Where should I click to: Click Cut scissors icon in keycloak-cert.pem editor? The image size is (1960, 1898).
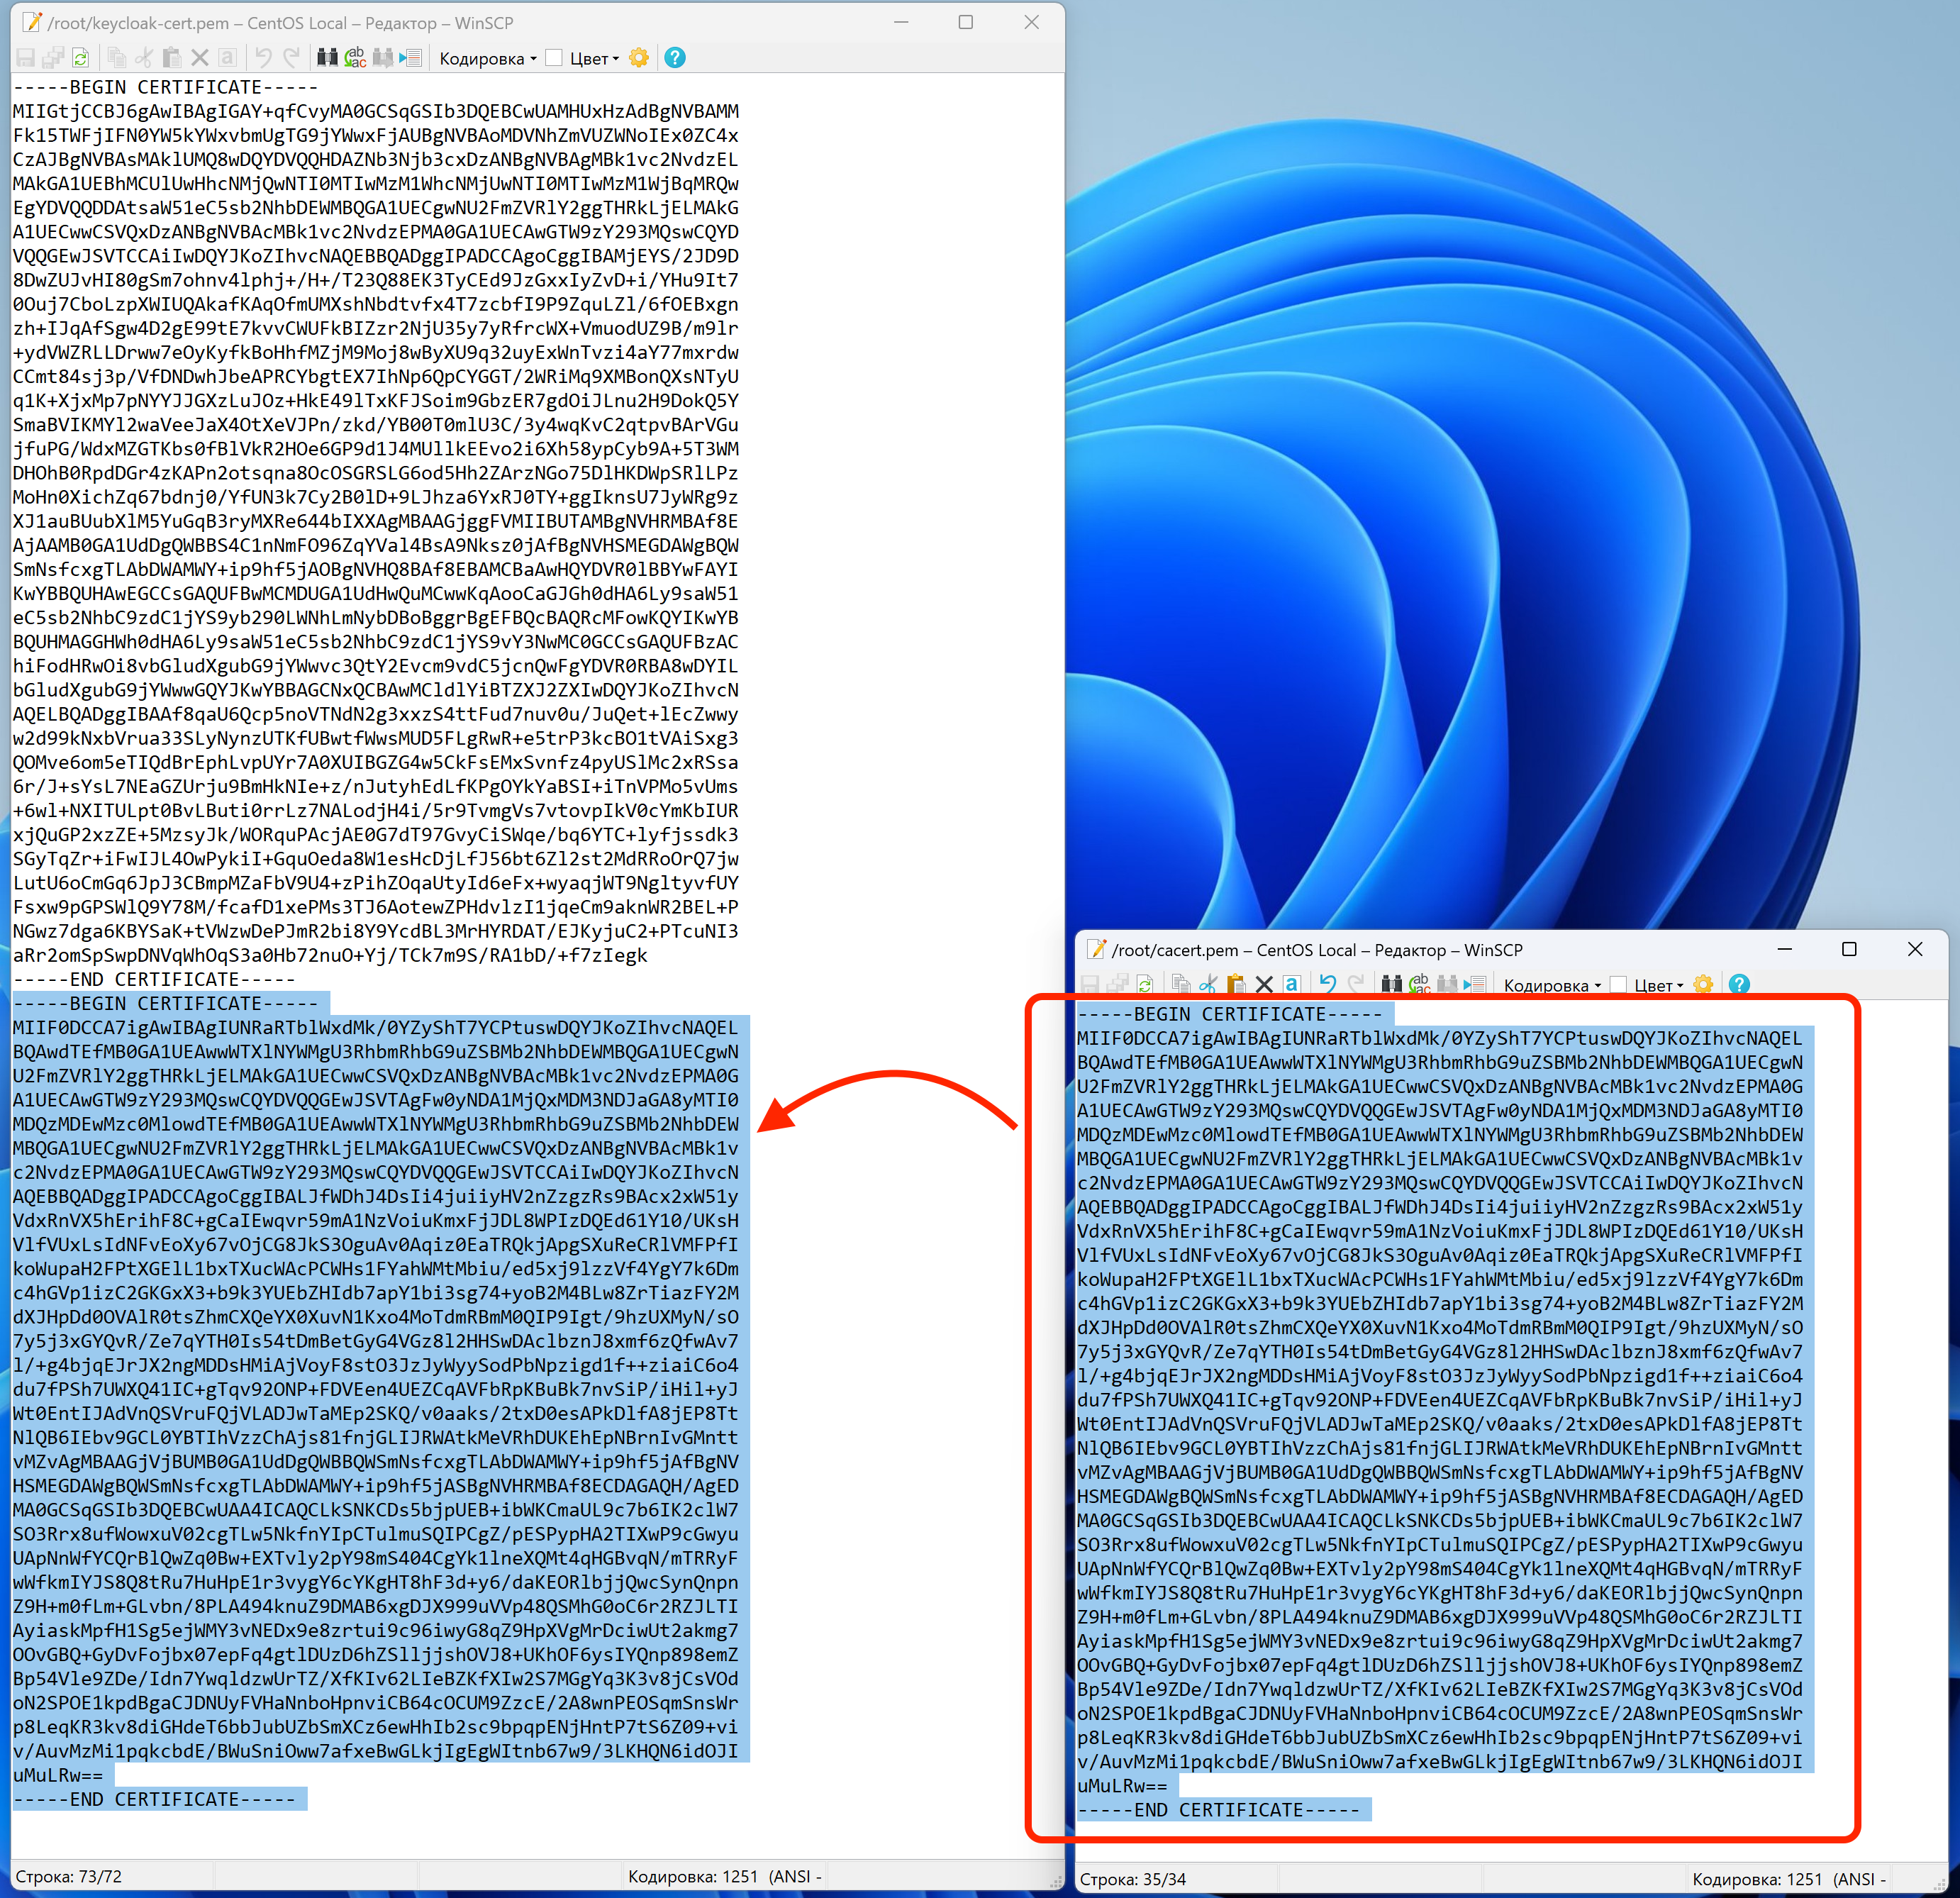144,58
